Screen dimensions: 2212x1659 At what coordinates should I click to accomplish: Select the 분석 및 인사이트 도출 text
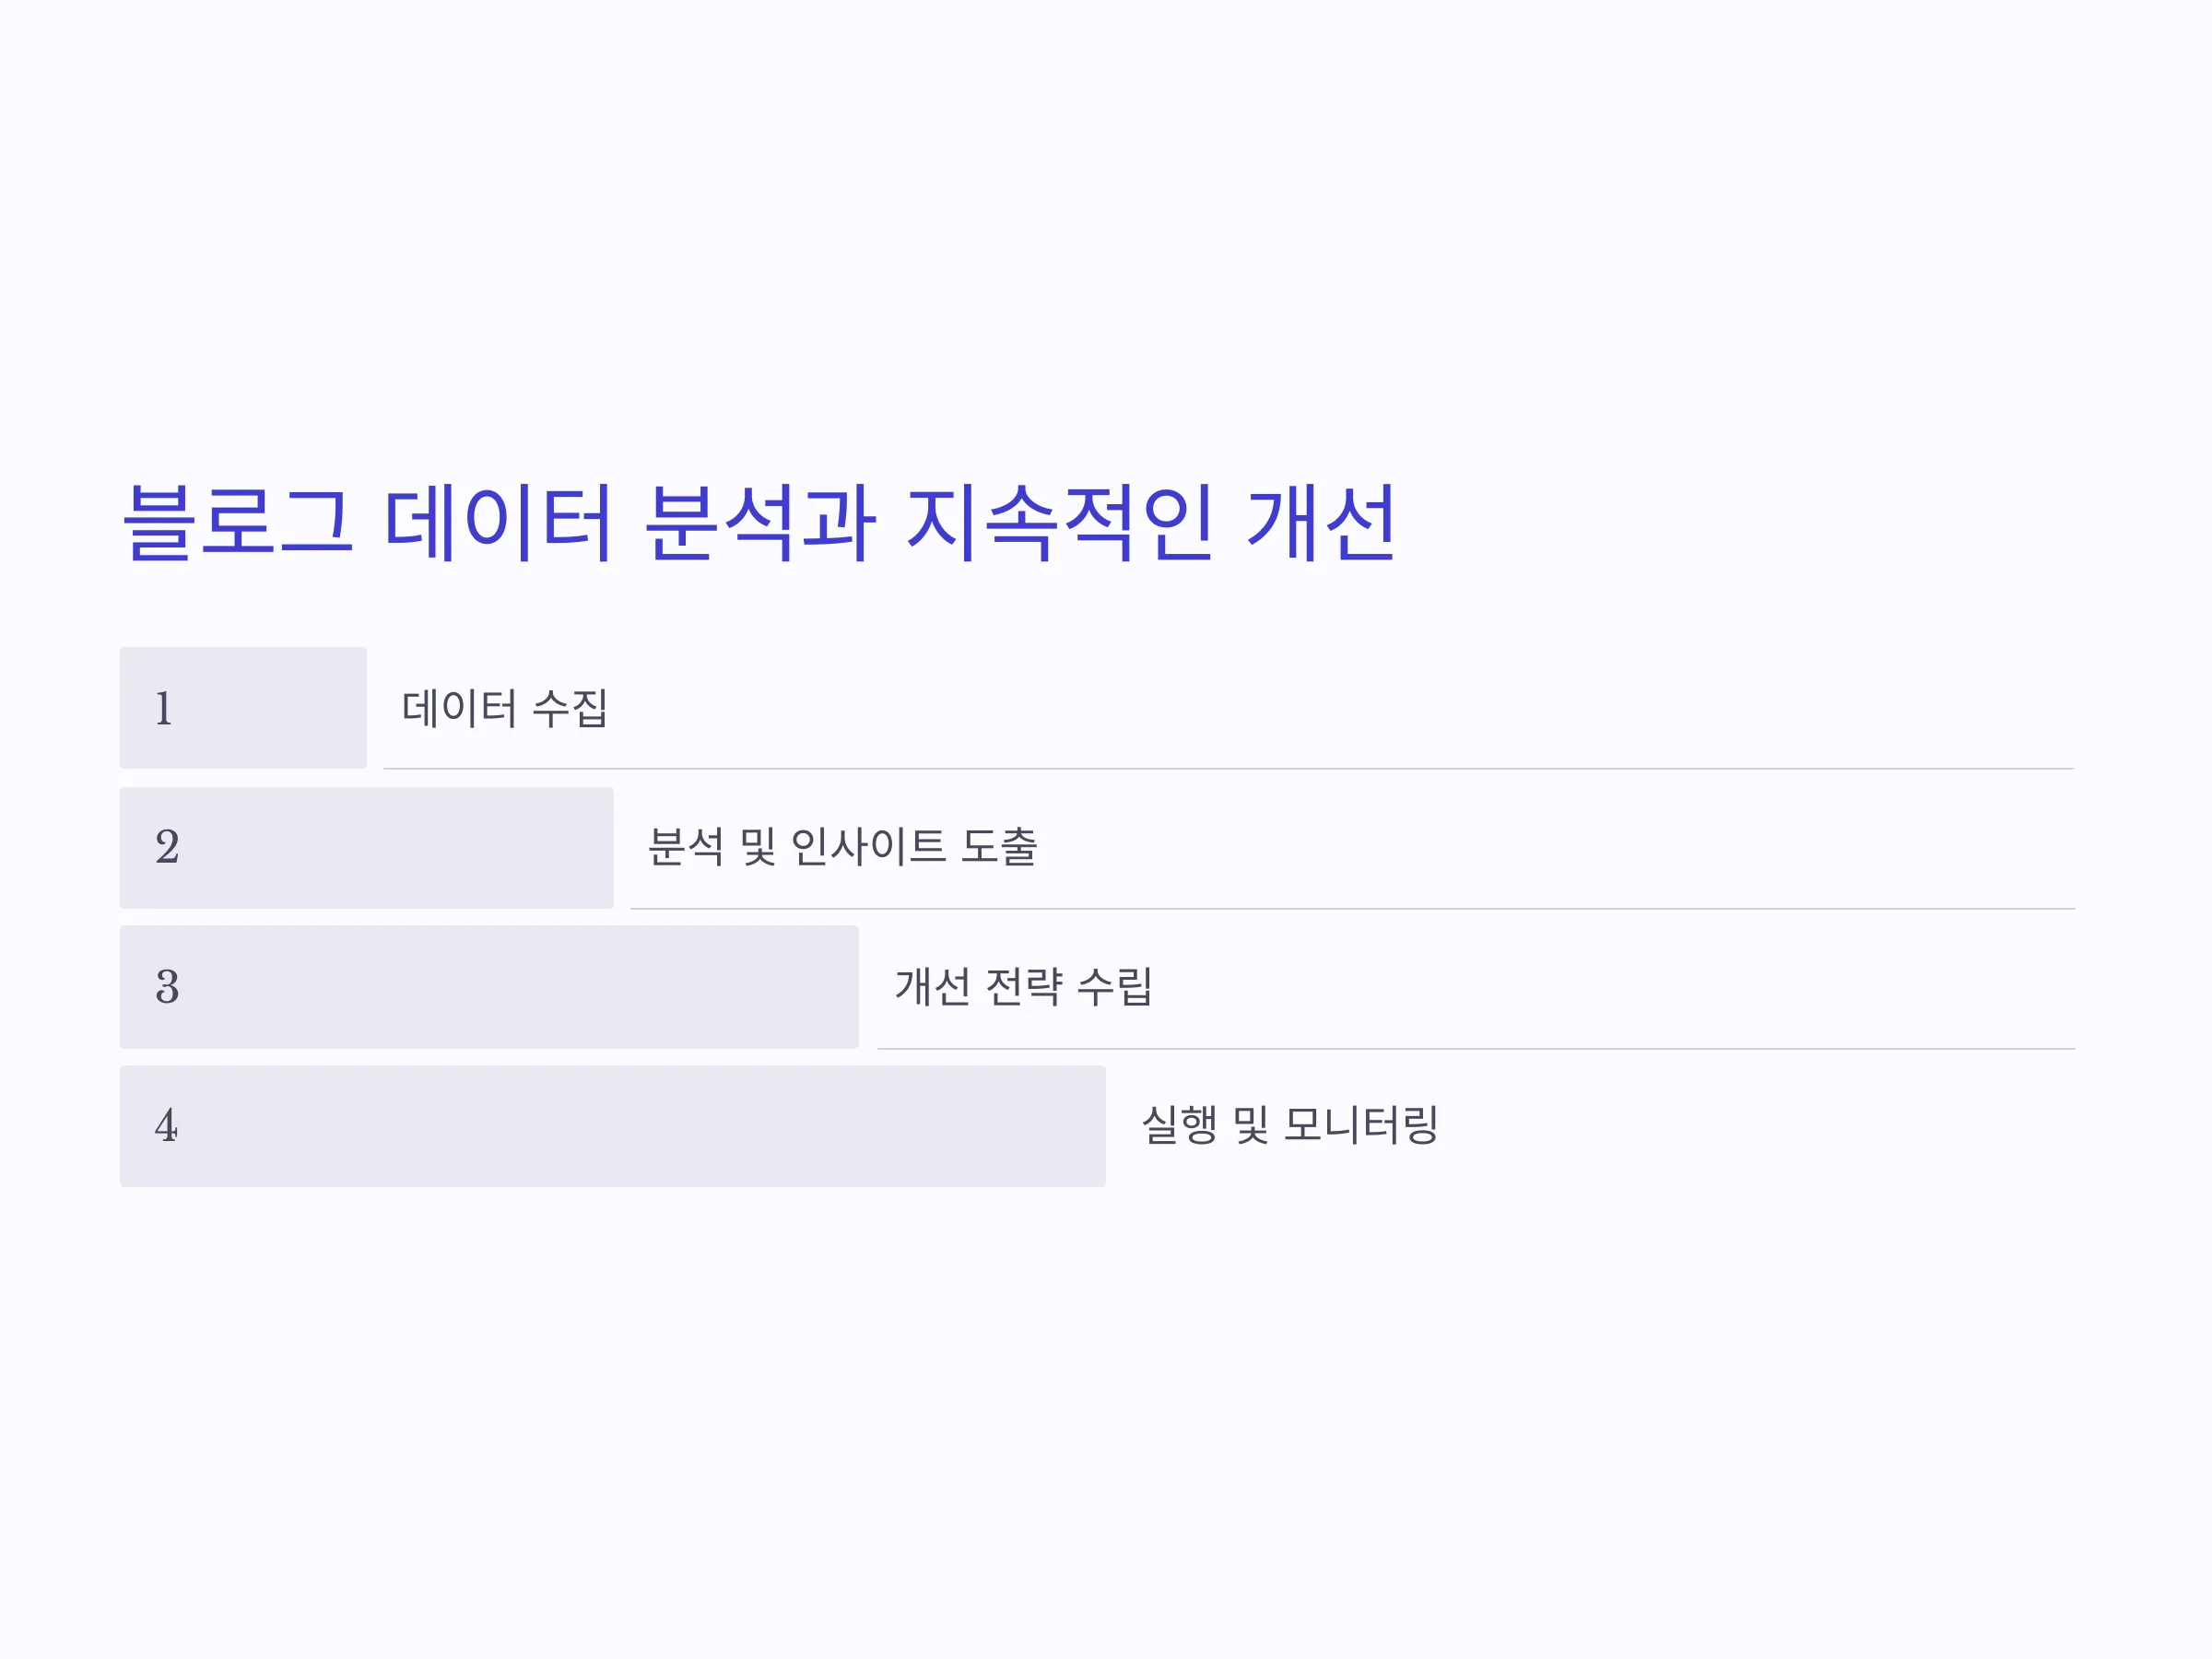pos(843,848)
